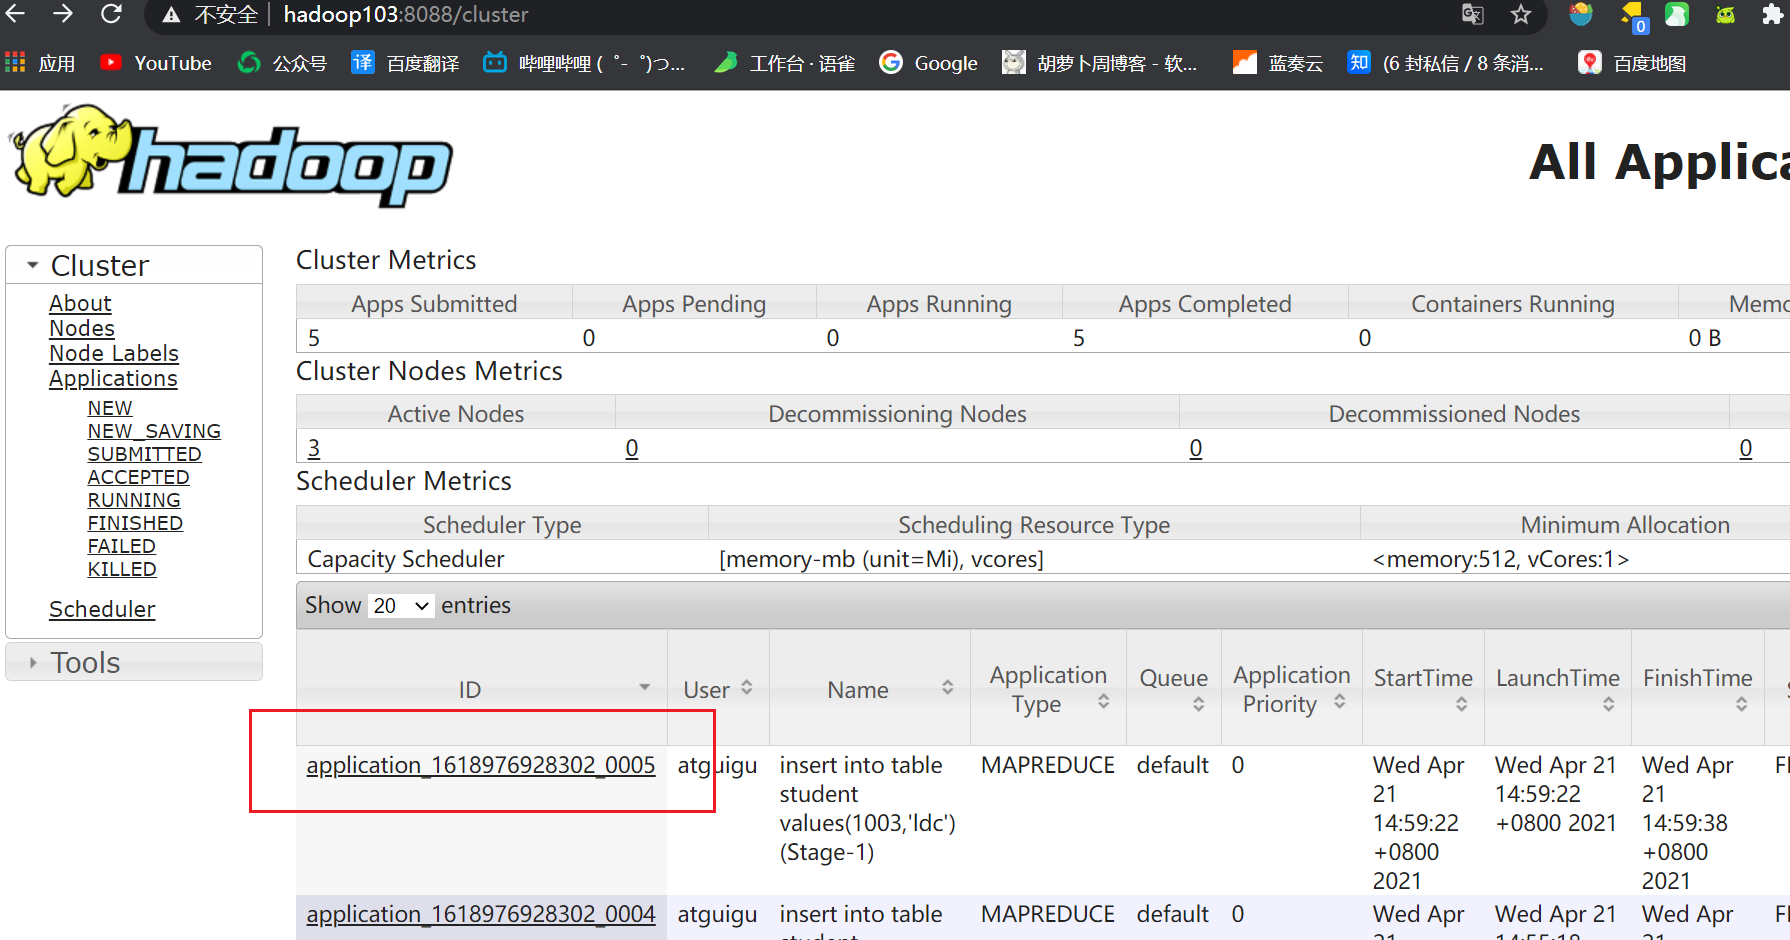This screenshot has width=1790, height=940.
Task: Click the green Evernote-style extension icon
Action: pos(1677,15)
